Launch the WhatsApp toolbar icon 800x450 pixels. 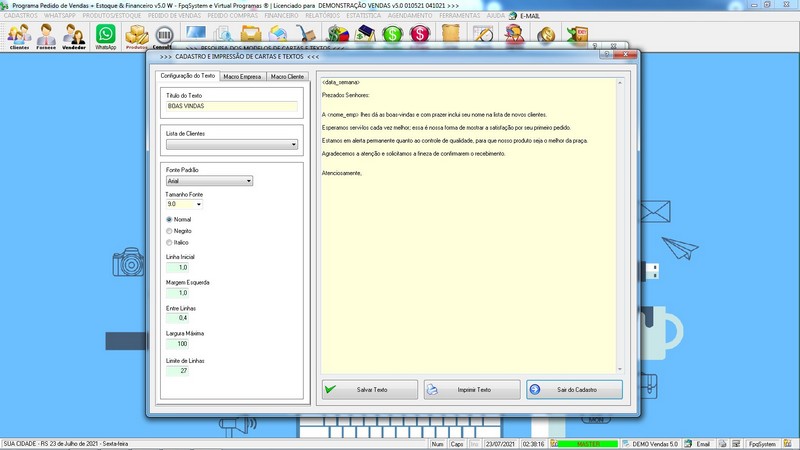click(x=106, y=36)
